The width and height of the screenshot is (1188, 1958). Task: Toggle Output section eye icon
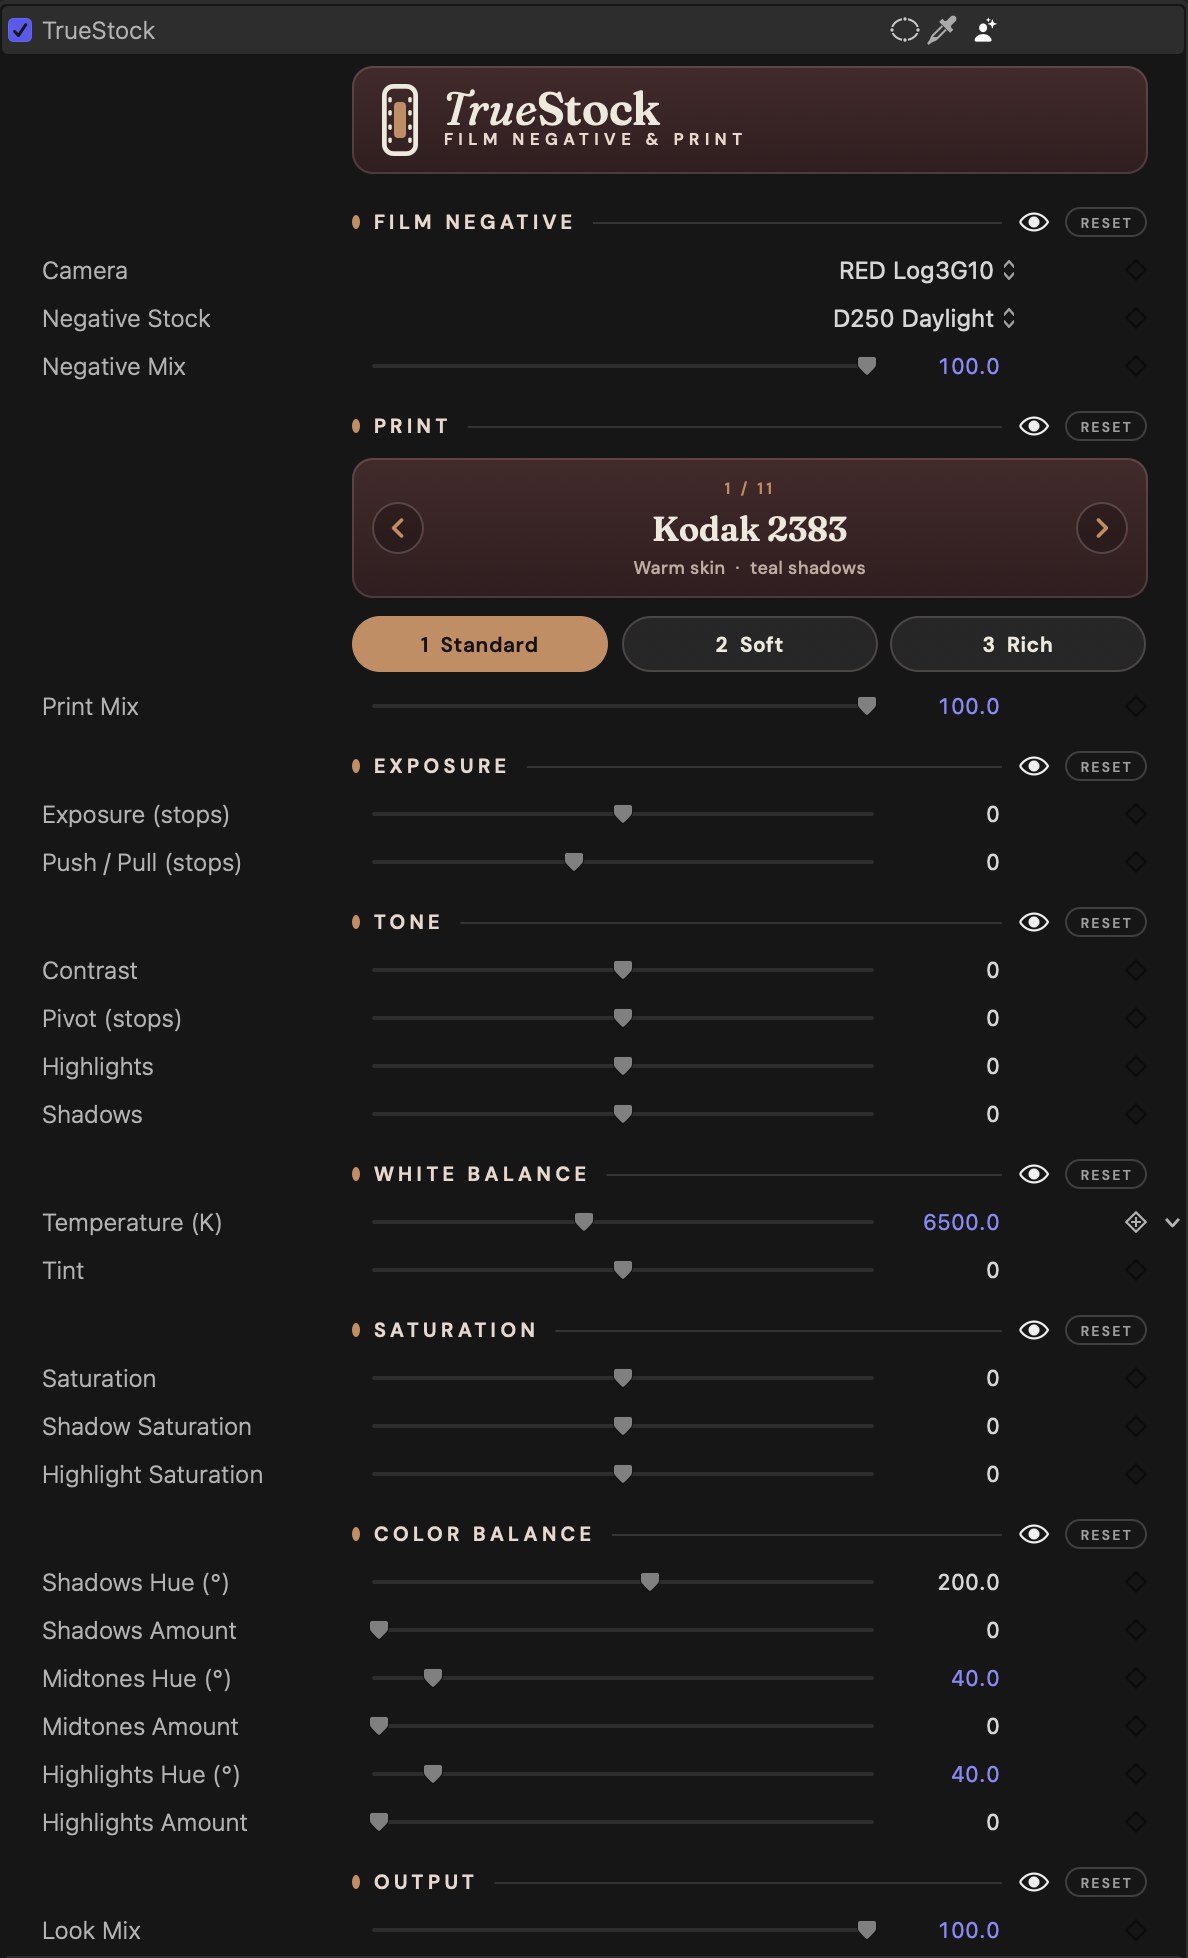click(x=1034, y=1882)
